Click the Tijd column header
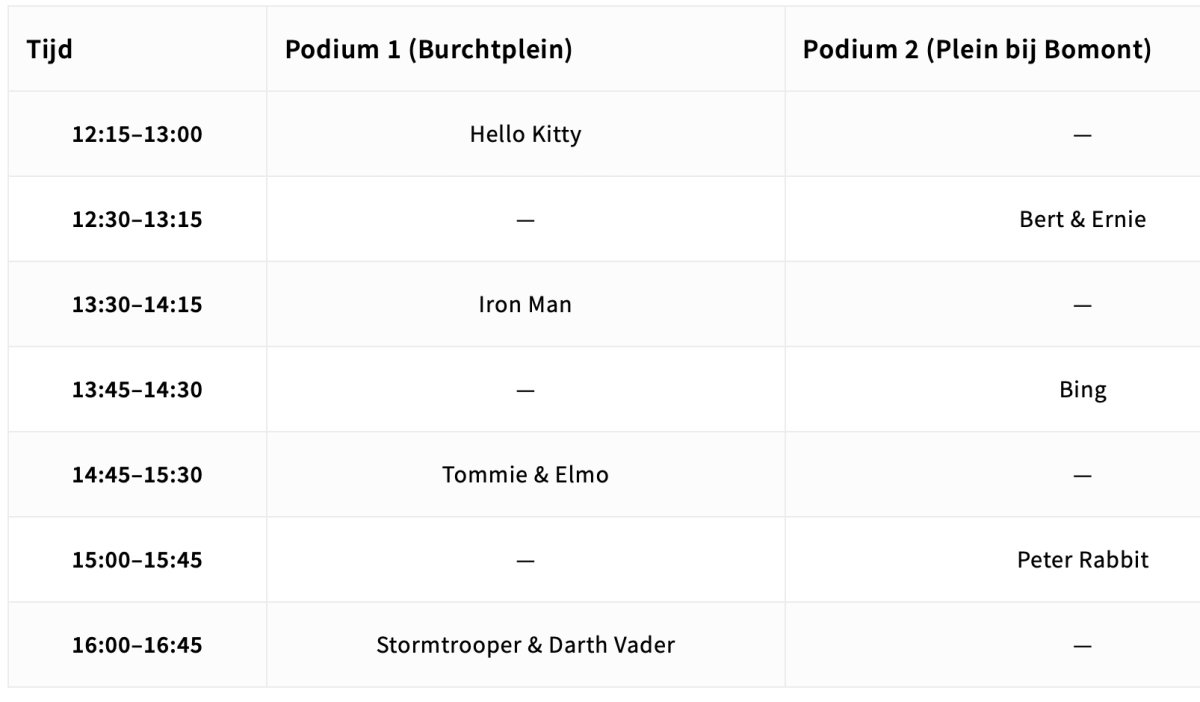1200x702 pixels. coord(50,50)
